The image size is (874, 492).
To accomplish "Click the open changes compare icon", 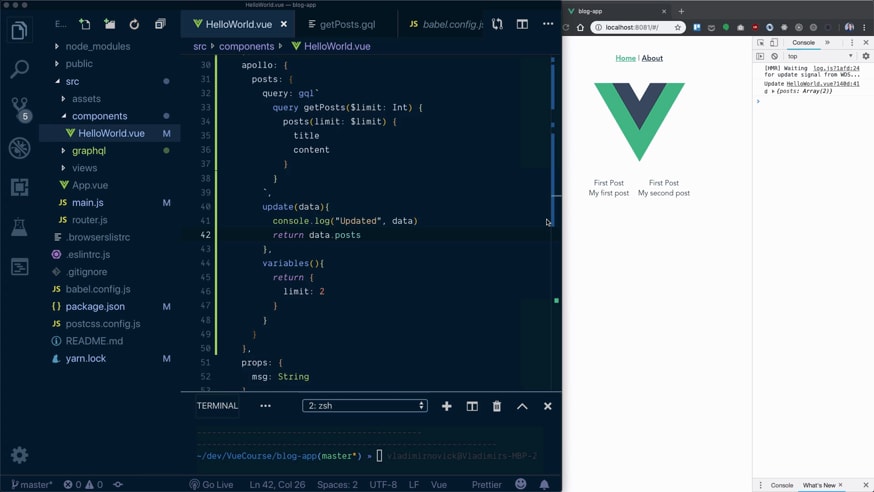I will click(x=497, y=24).
